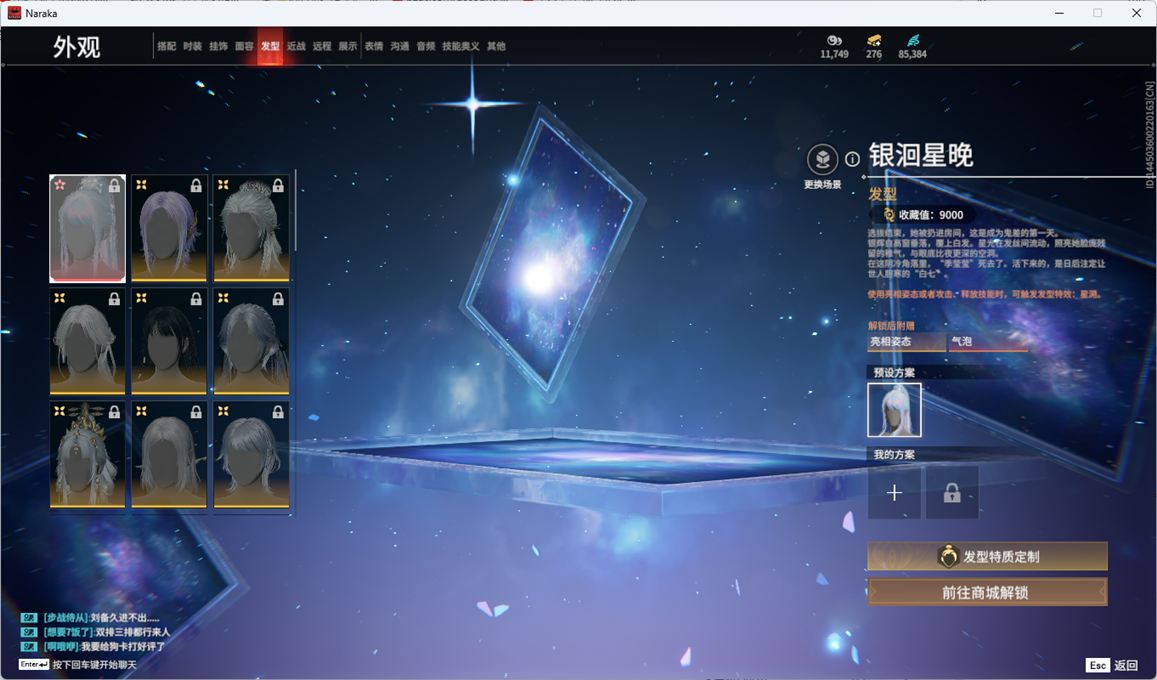Switch to the 表情 tab

coord(374,46)
